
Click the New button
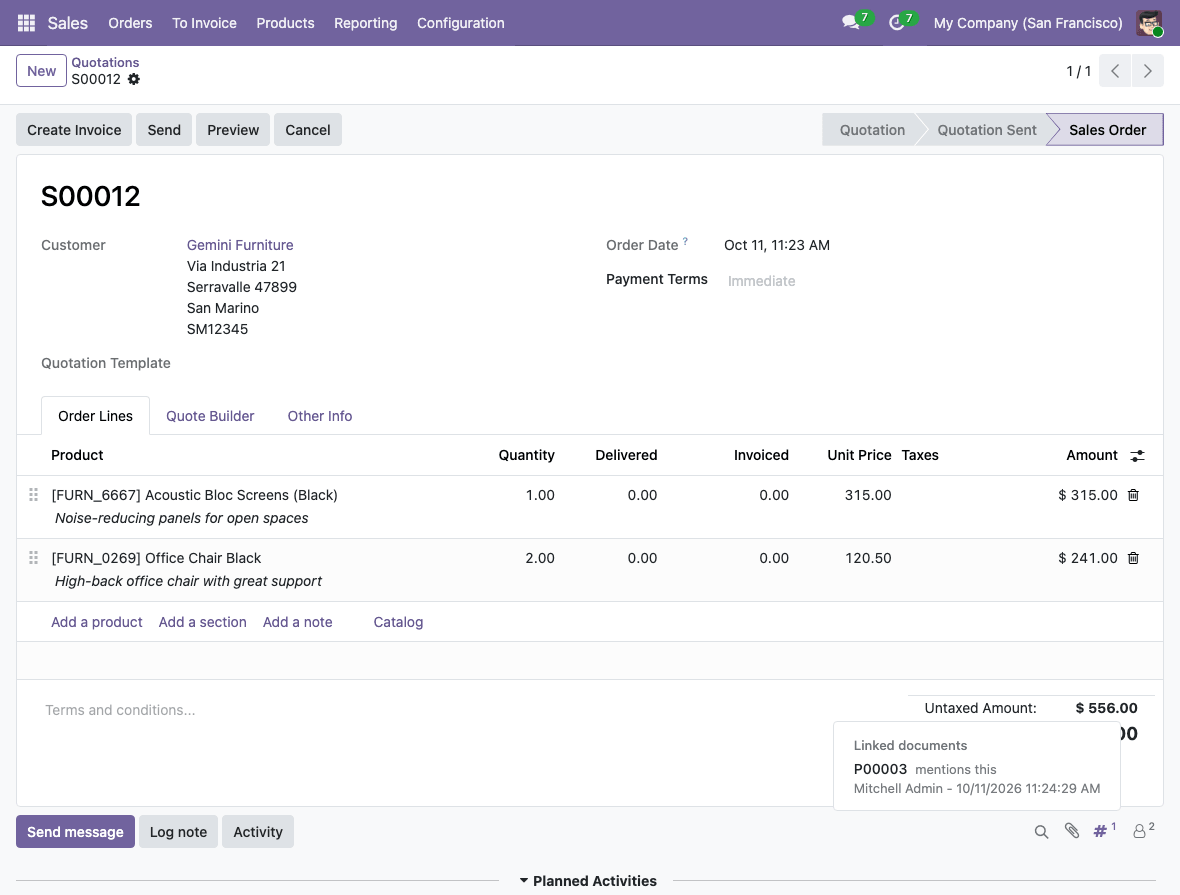pyautogui.click(x=41, y=71)
